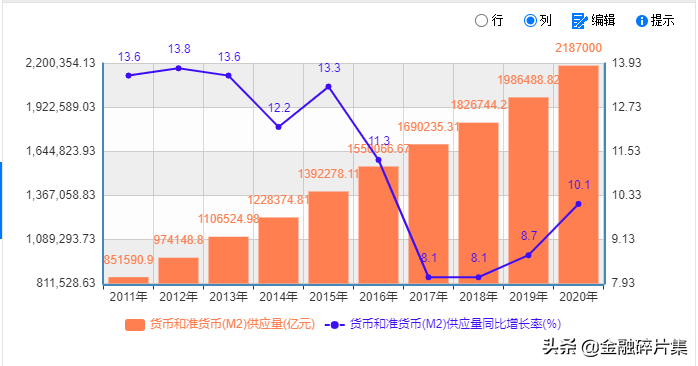The height and width of the screenshot is (366, 698).
Task: Click right axis value 11.53
Action: tap(627, 151)
